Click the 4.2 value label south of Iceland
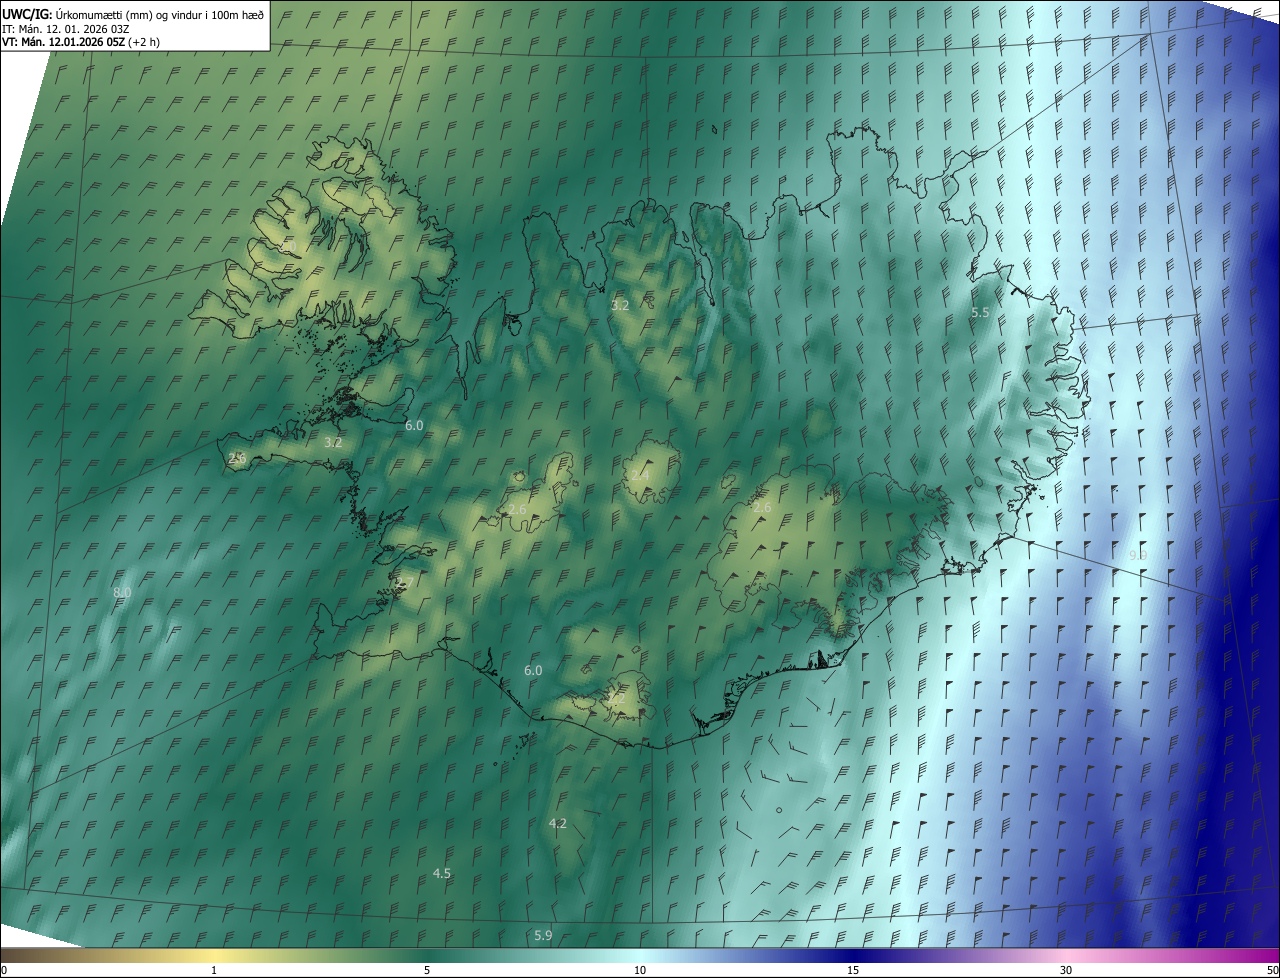1280x978 pixels. [558, 824]
